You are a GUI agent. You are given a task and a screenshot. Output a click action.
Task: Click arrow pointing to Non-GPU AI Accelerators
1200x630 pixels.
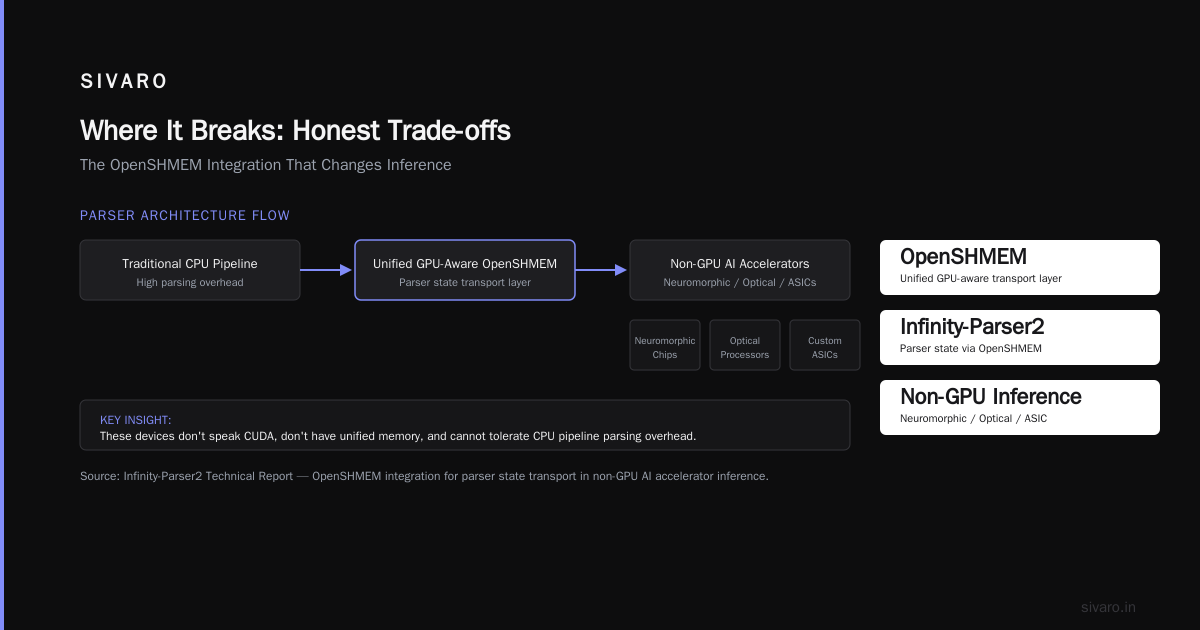point(602,270)
